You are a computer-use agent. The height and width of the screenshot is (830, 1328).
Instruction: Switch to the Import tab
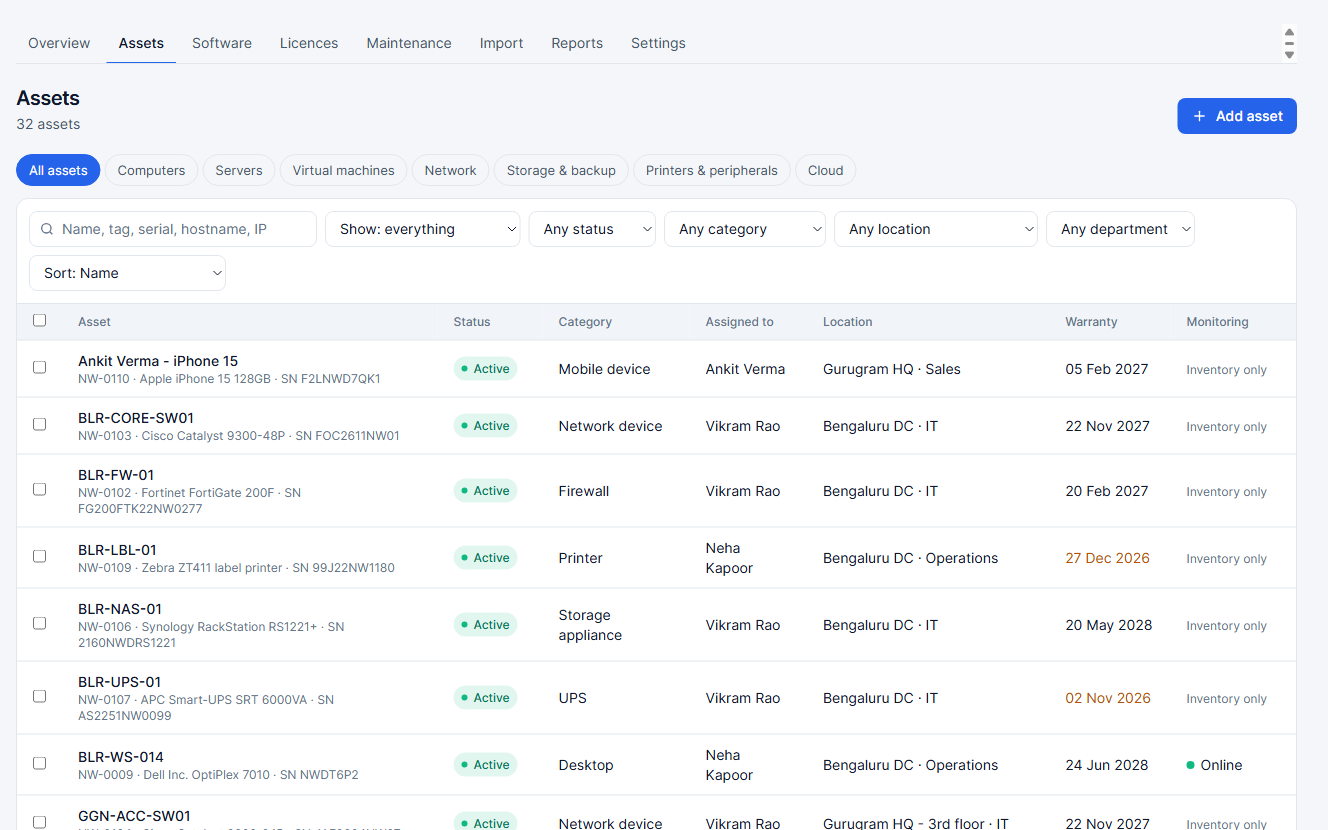502,43
